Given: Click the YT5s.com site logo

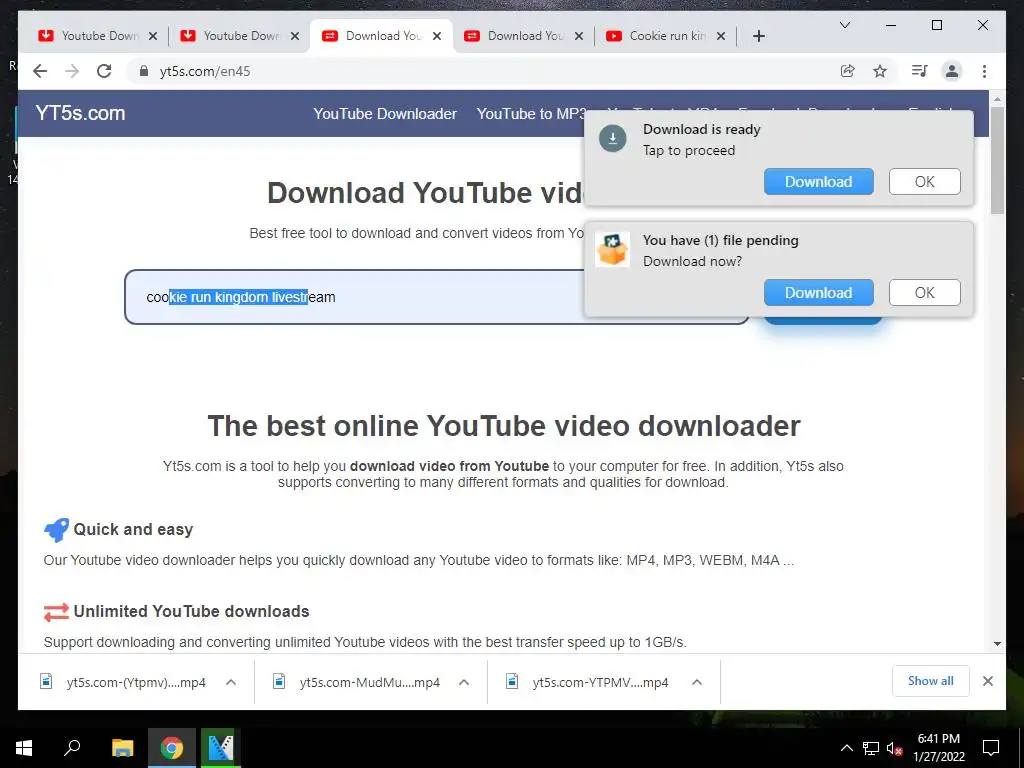Looking at the screenshot, I should click(80, 113).
